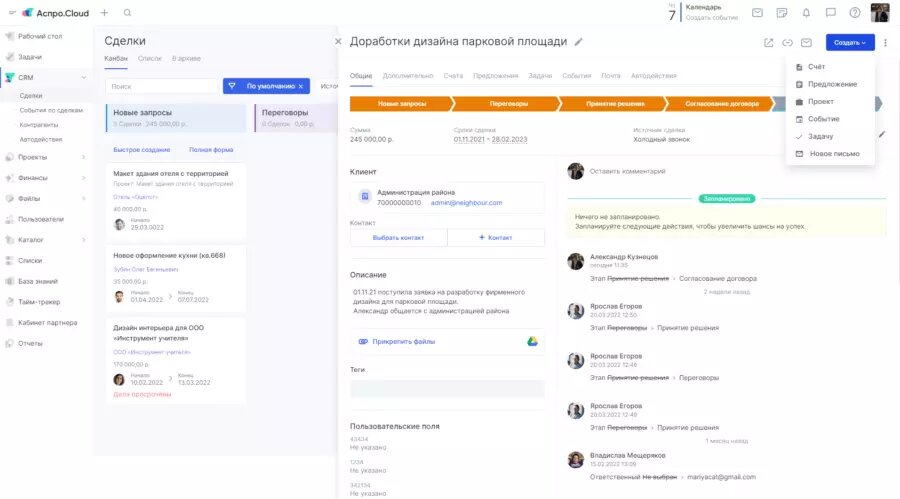Open the notifications bell
The height and width of the screenshot is (499, 900).
pyautogui.click(x=806, y=13)
